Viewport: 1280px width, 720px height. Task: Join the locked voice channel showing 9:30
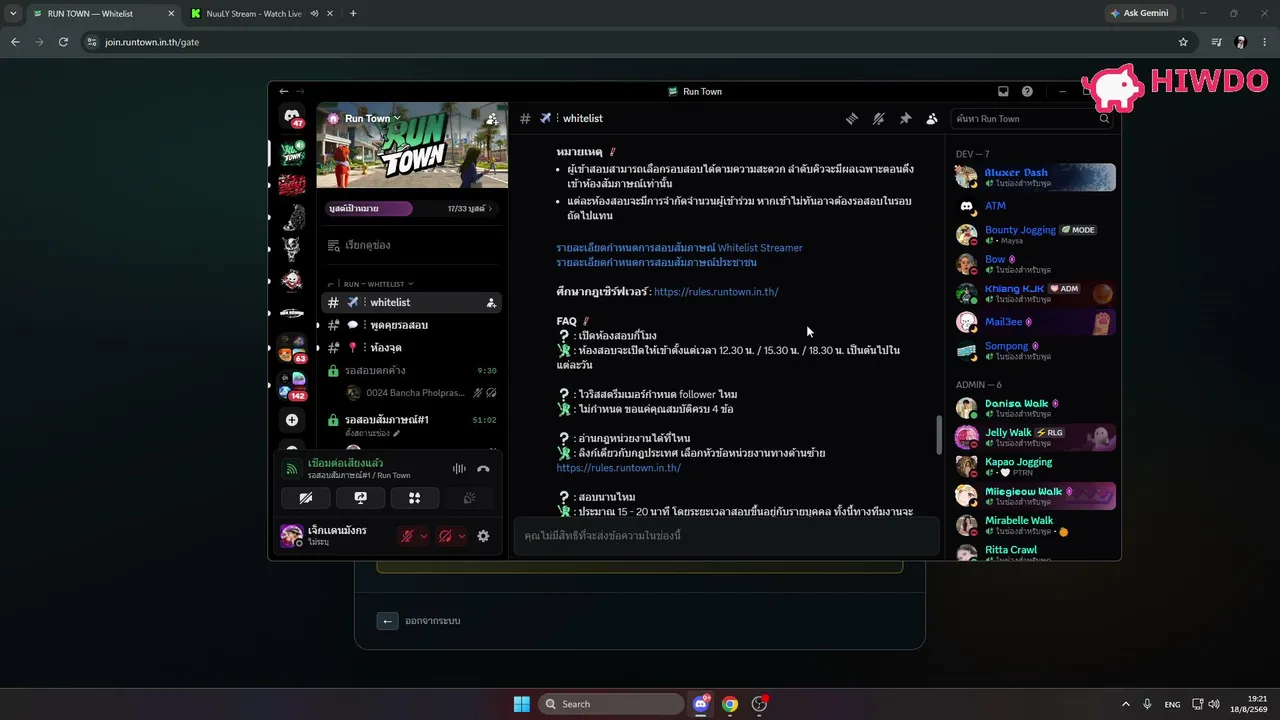click(410, 370)
